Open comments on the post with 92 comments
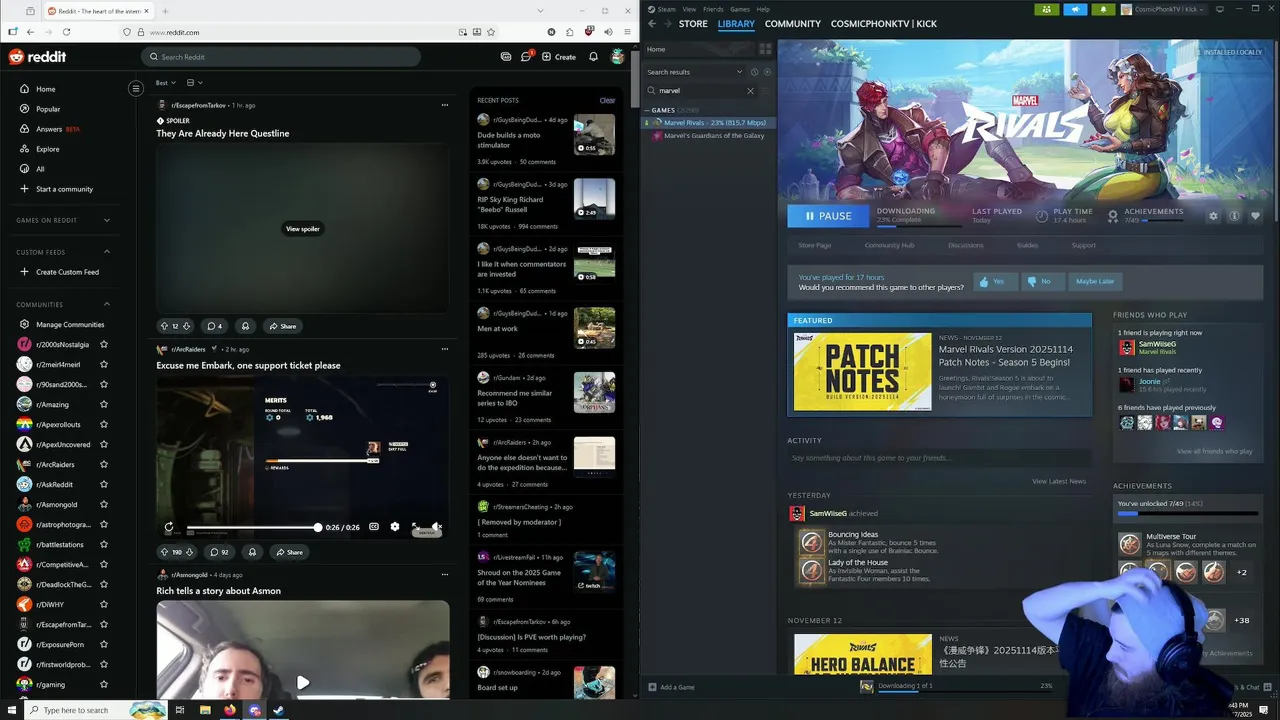This screenshot has width=1280, height=720. point(219,552)
